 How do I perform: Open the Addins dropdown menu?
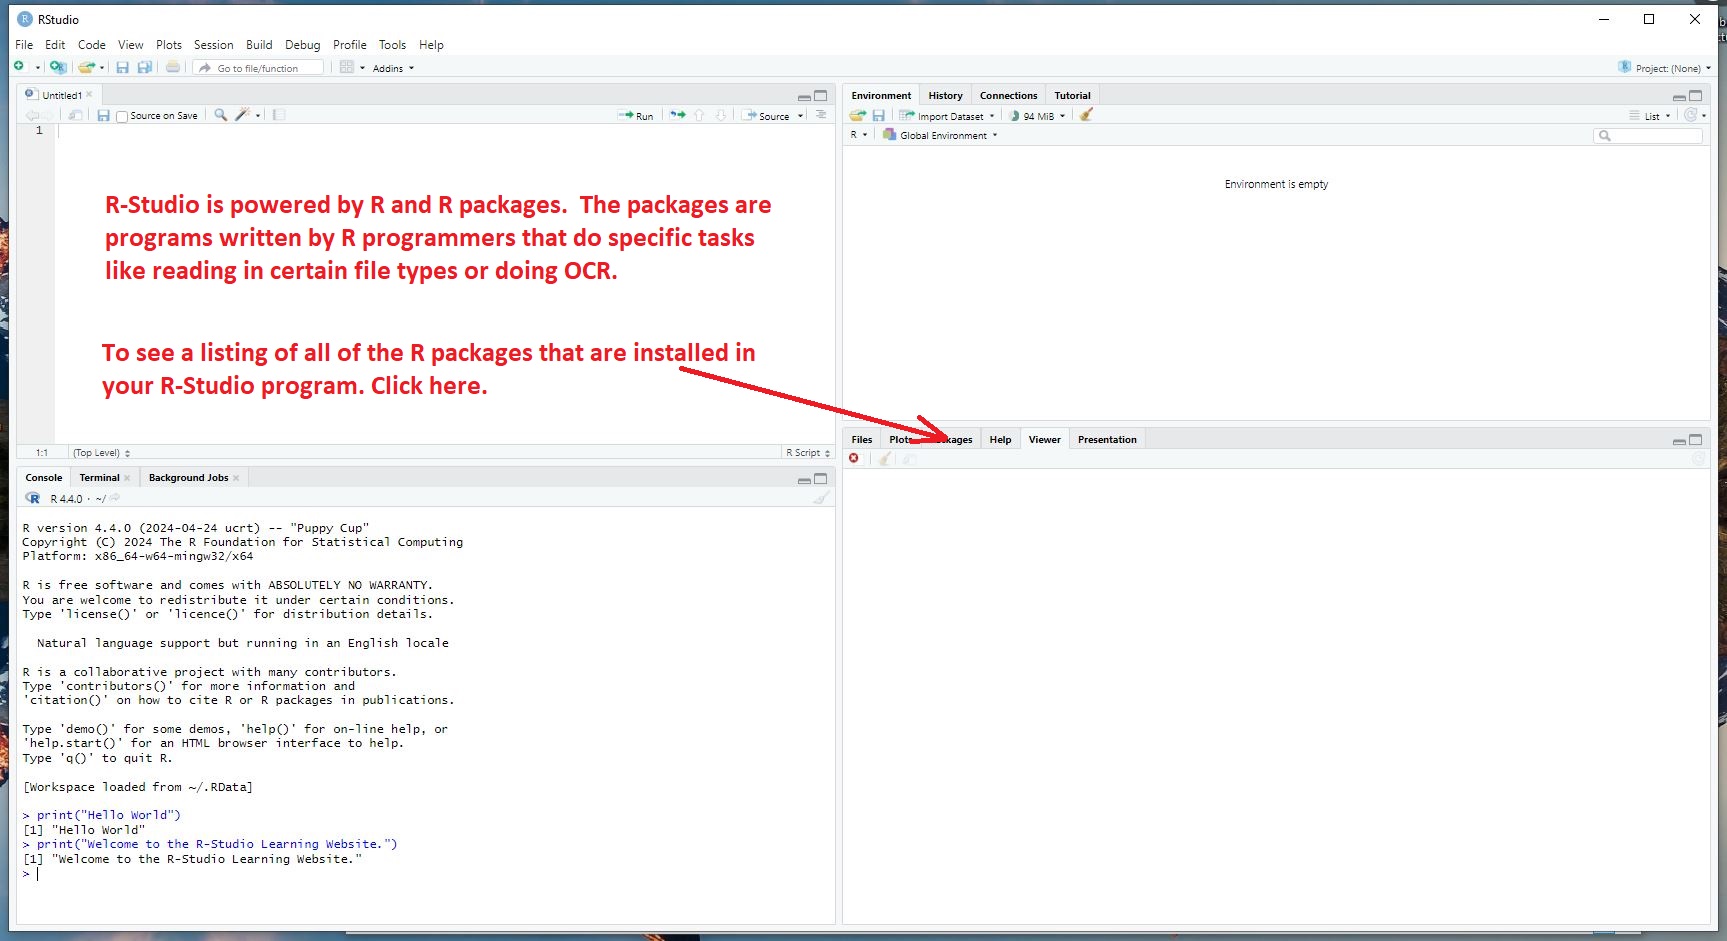[x=392, y=68]
